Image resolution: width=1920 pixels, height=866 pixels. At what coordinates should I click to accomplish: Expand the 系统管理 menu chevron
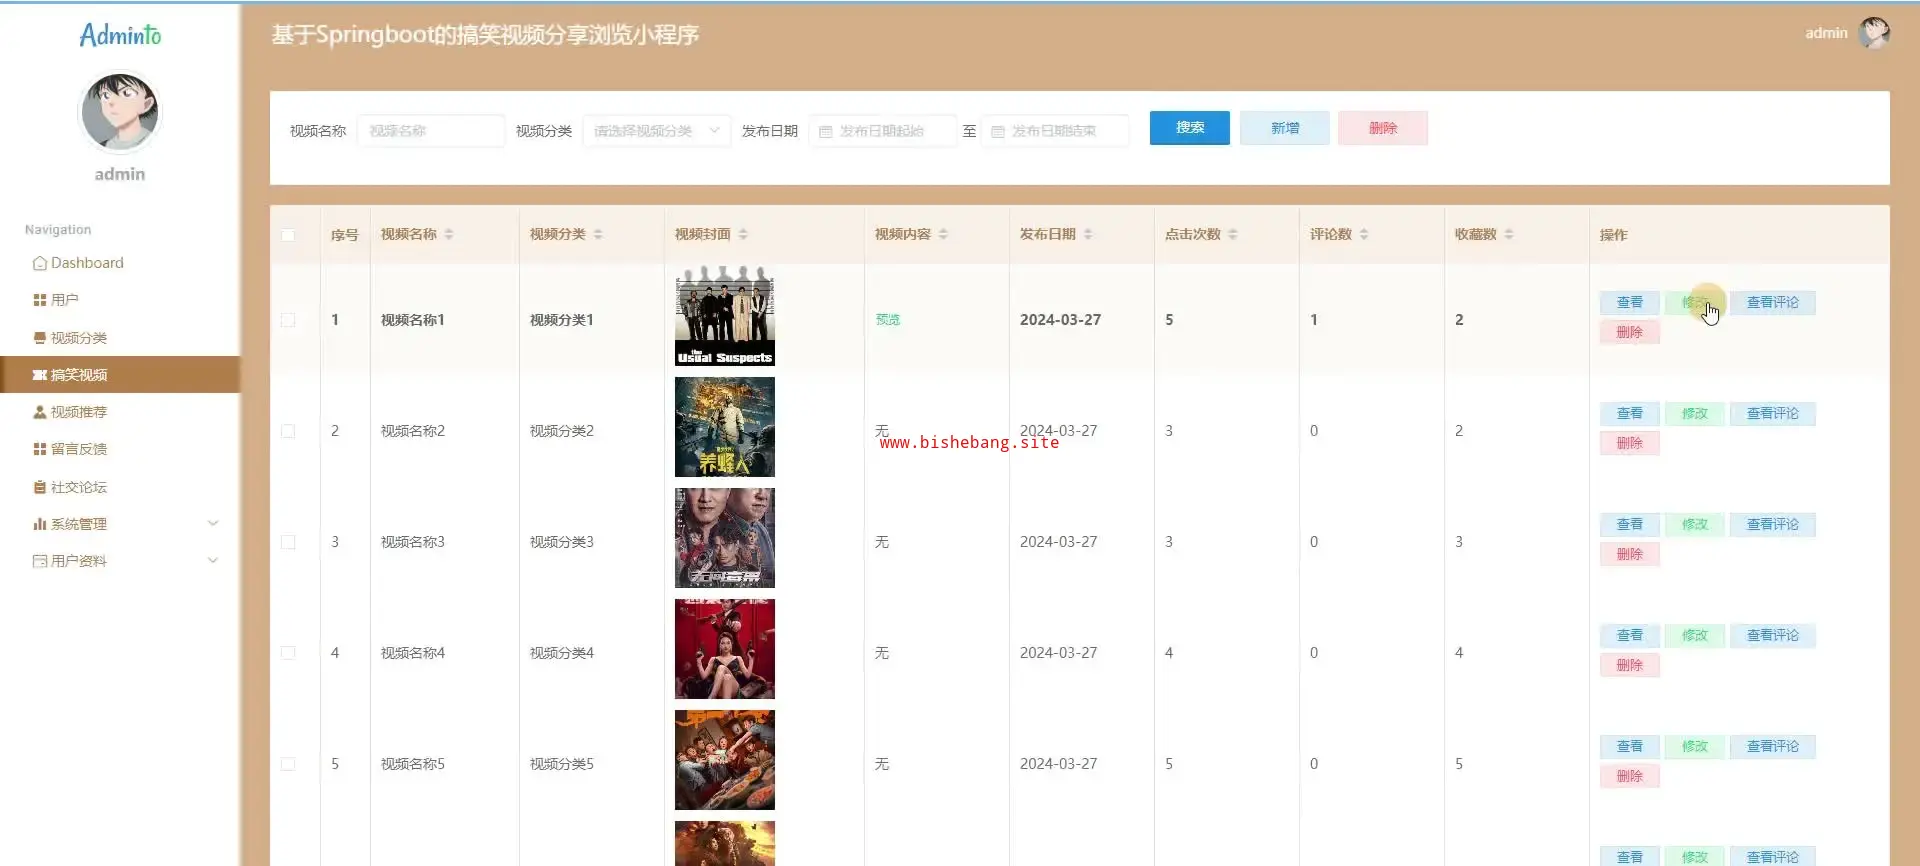[213, 523]
